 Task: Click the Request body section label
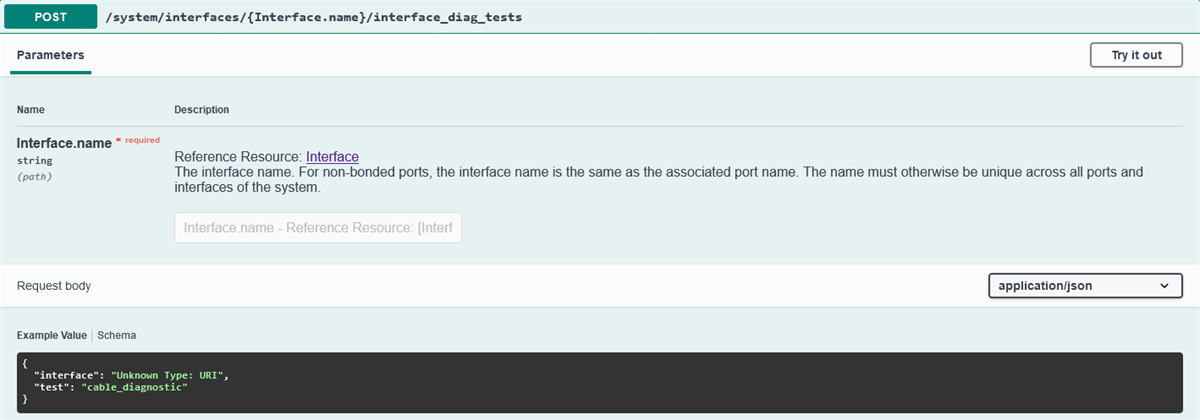54,286
